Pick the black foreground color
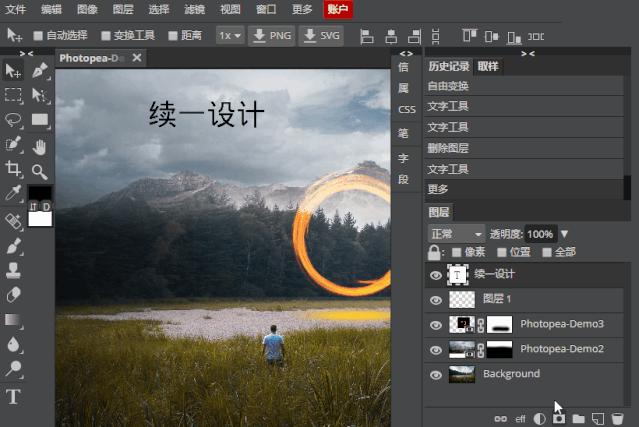This screenshot has height=427, width=639. point(40,192)
